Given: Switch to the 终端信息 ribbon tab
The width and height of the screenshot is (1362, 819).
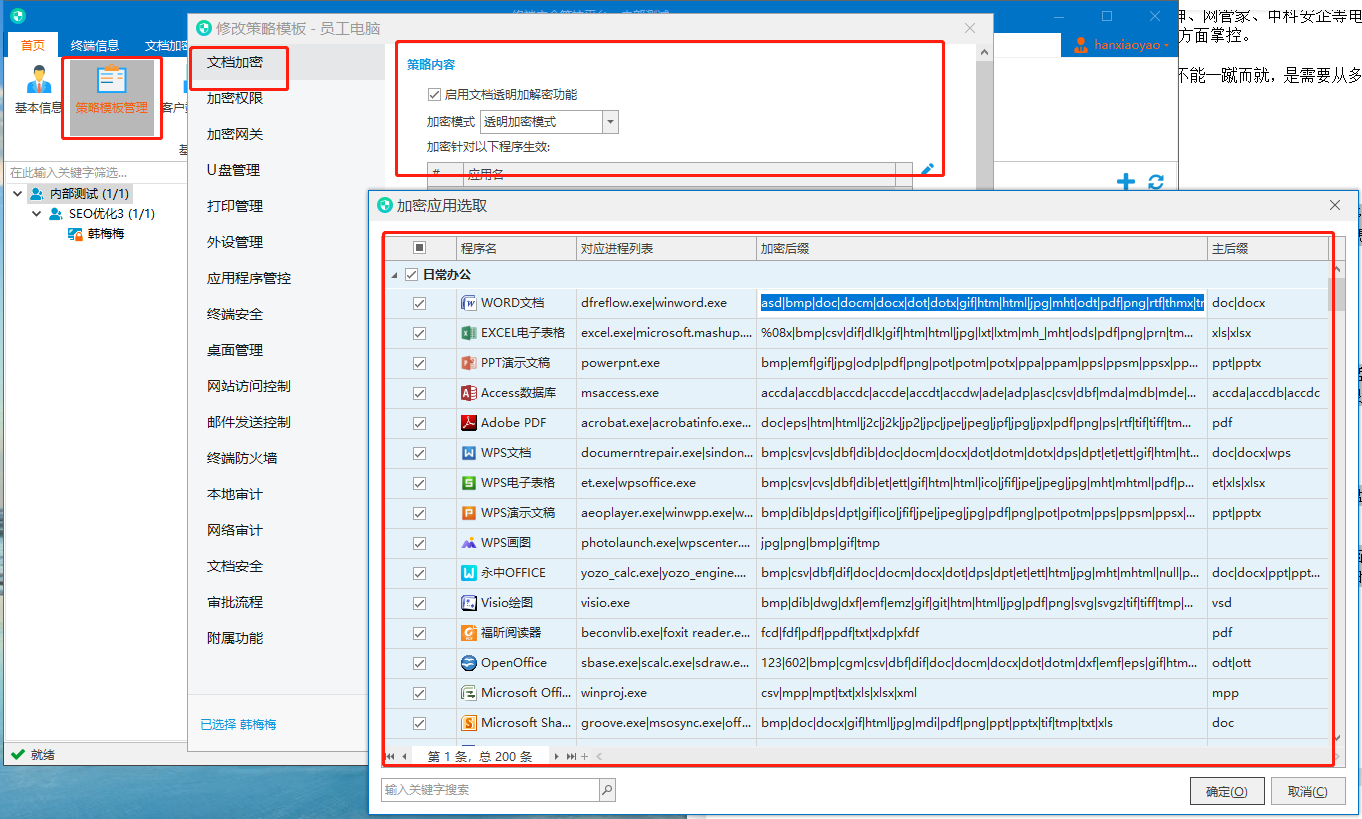Looking at the screenshot, I should (95, 45).
